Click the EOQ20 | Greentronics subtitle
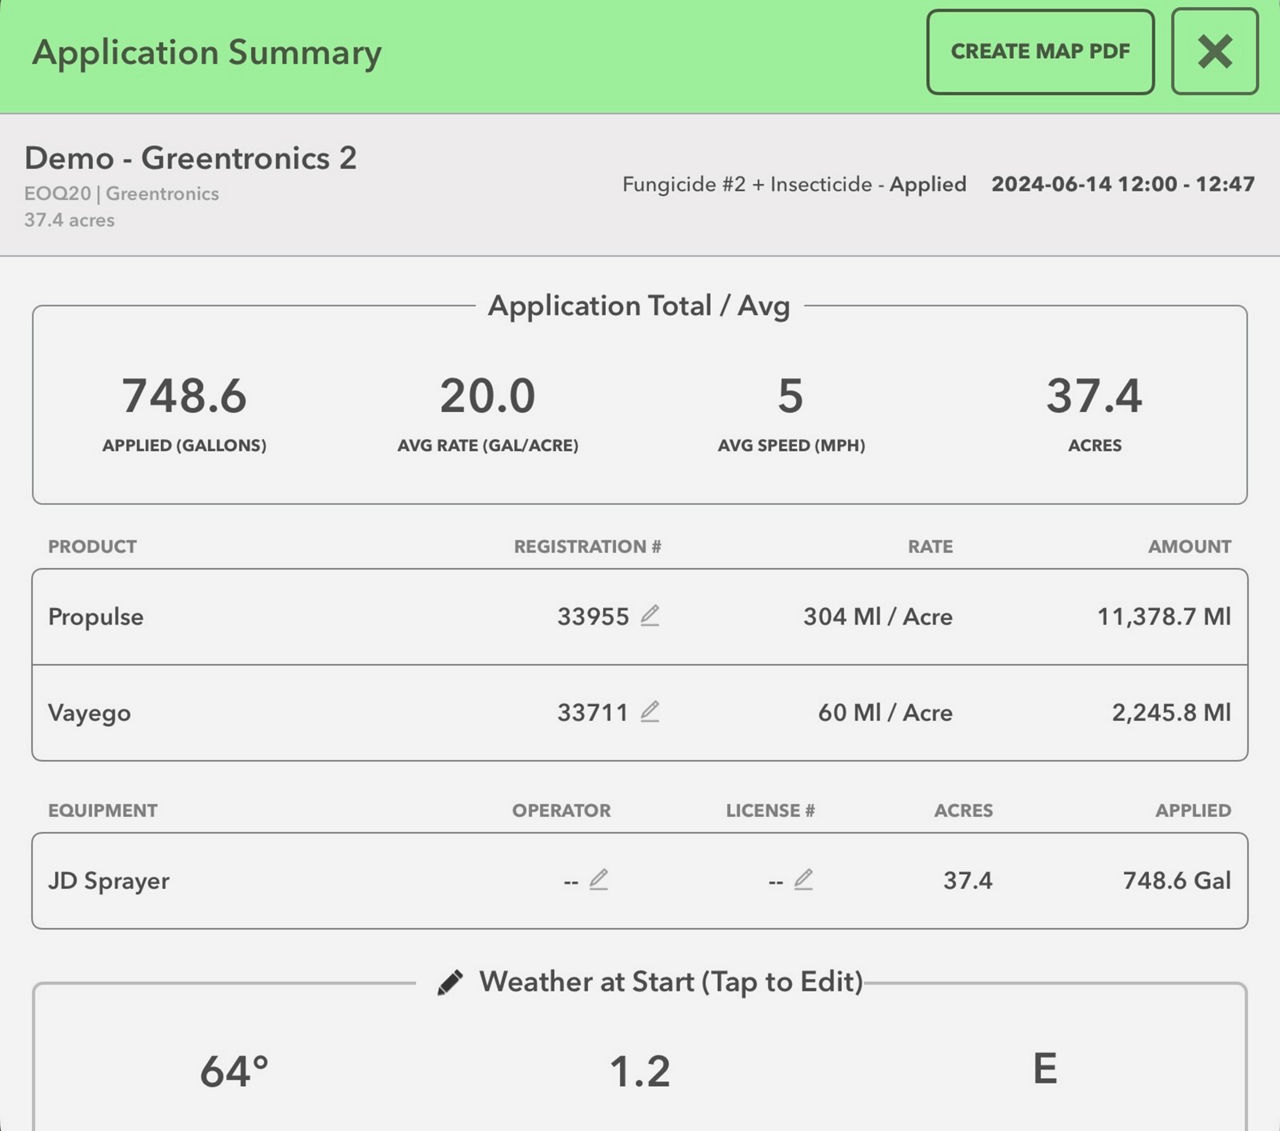This screenshot has width=1280, height=1131. (x=121, y=193)
